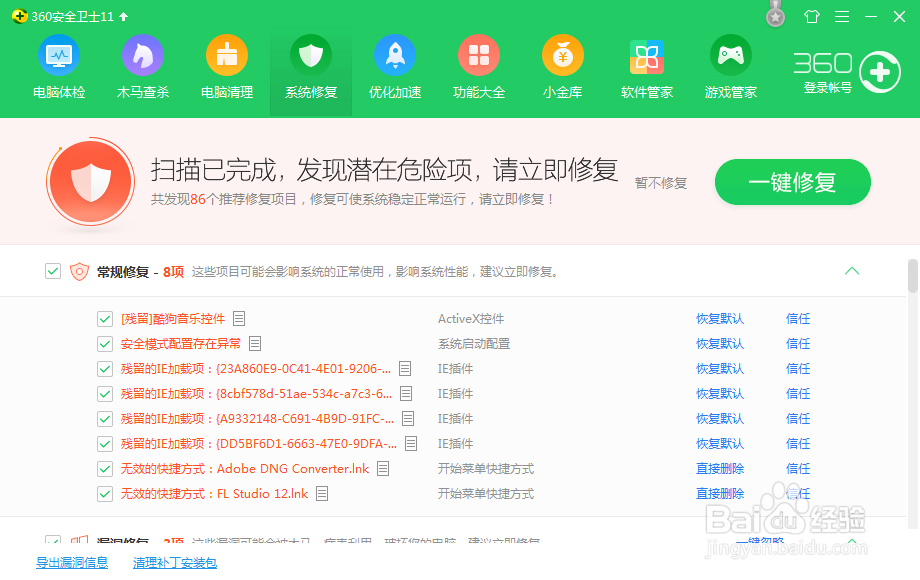Collapse the 常规修复 section

coord(852,271)
